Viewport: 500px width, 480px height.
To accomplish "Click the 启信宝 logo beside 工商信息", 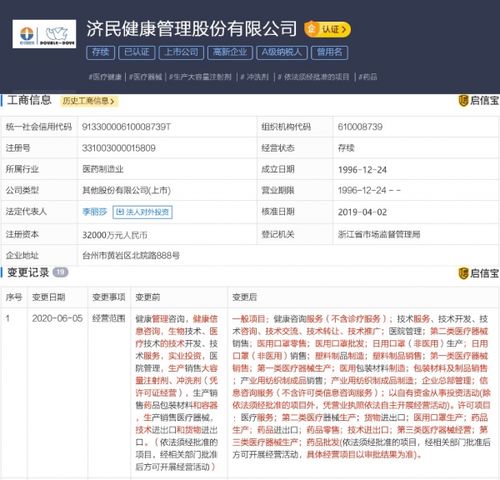I will click(479, 101).
